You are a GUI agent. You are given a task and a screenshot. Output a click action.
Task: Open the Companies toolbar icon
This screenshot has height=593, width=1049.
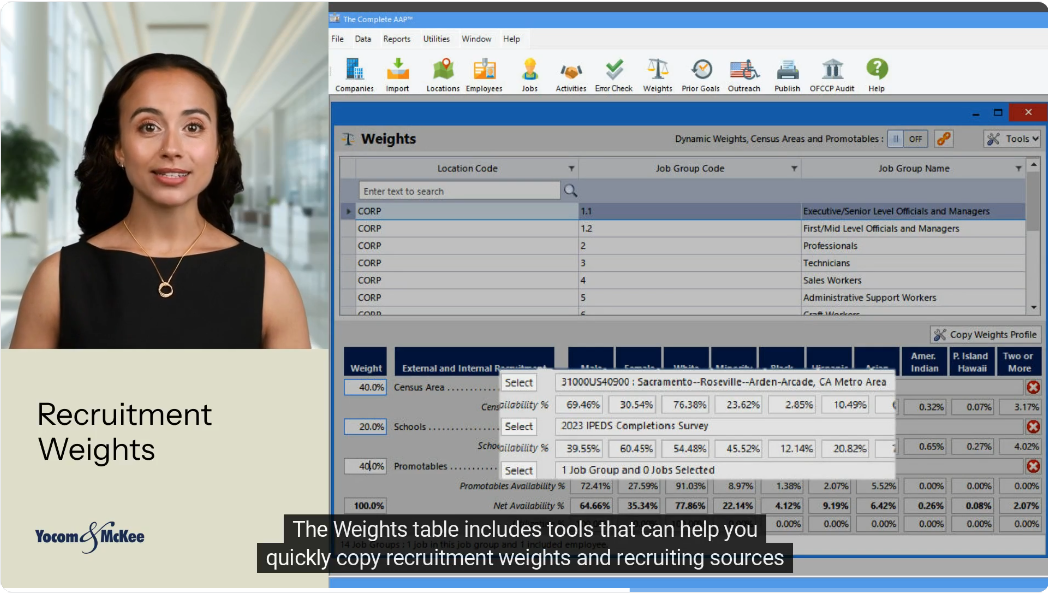pos(354,74)
